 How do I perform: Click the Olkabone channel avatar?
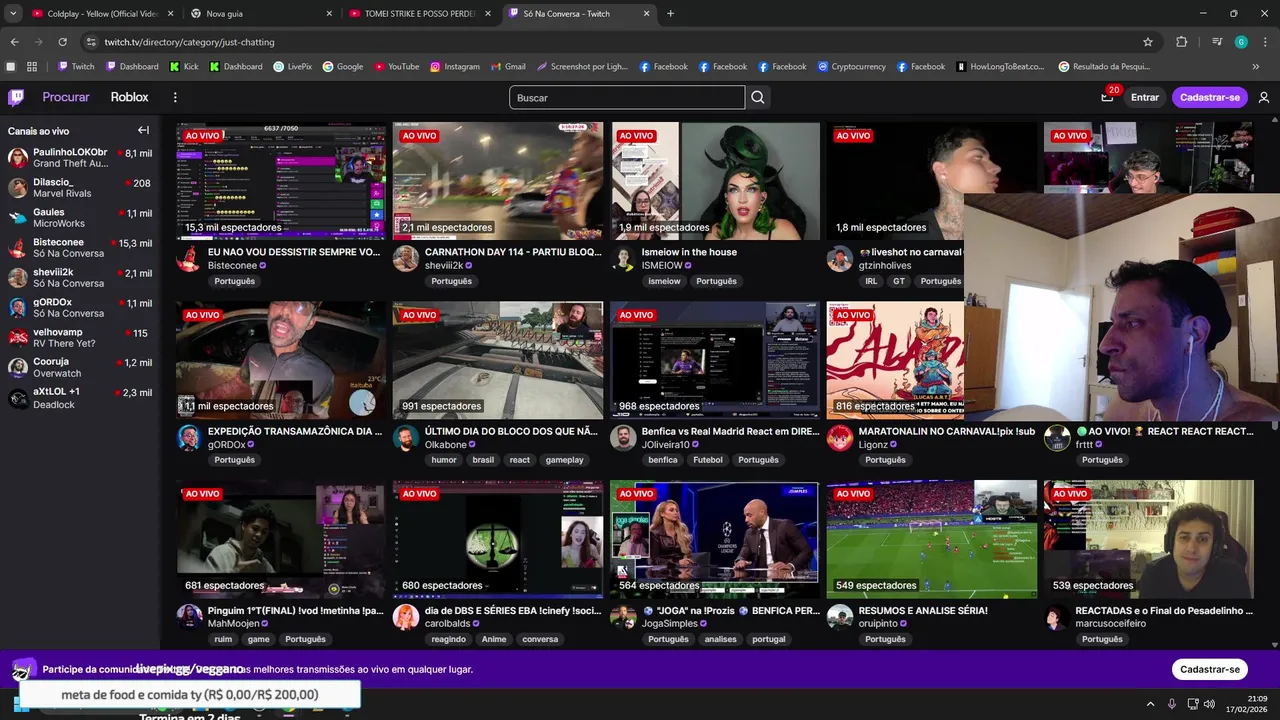coord(405,438)
